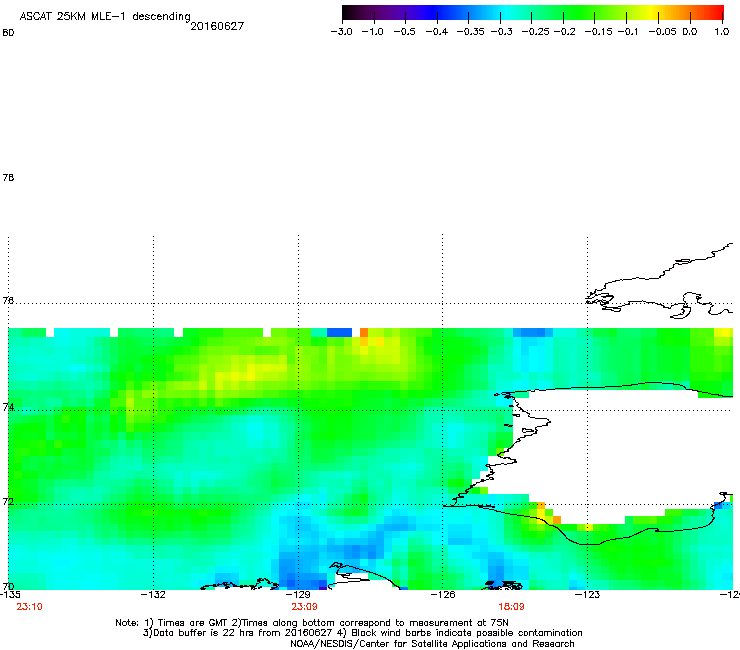Click the longitude label '-129'
This screenshot has width=740, height=650.
(x=298, y=595)
